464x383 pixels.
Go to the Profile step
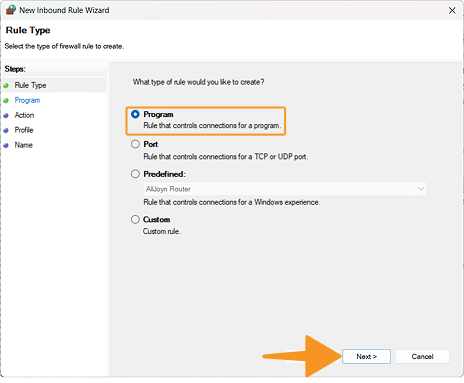(24, 130)
